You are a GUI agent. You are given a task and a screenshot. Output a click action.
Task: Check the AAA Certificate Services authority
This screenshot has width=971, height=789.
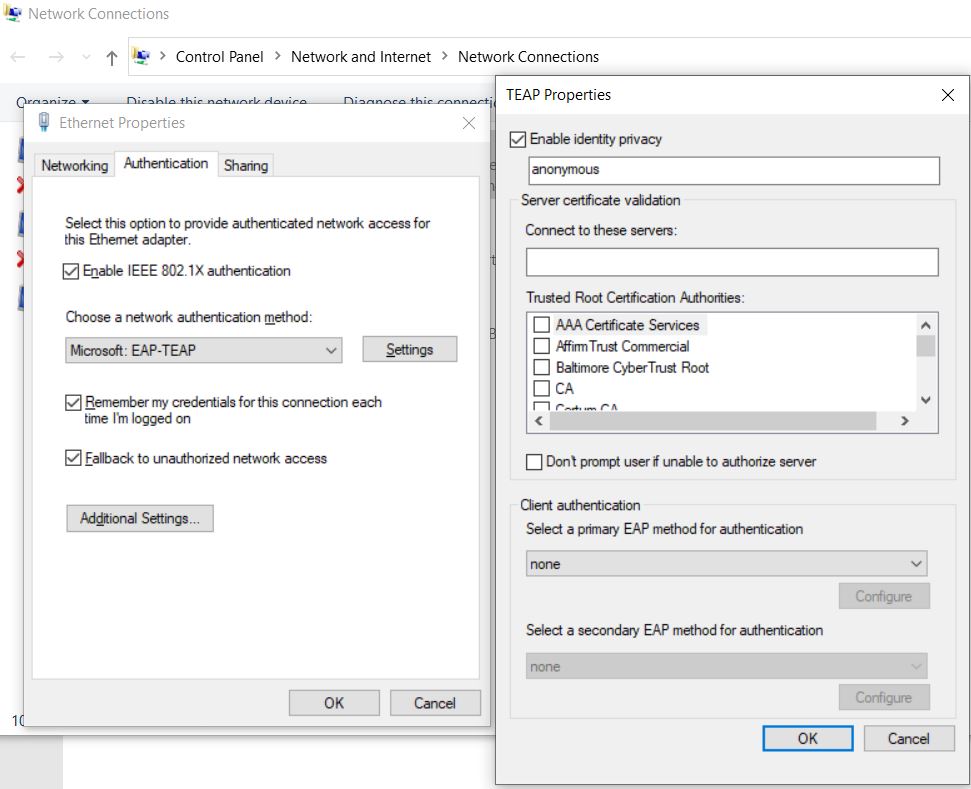(x=541, y=323)
